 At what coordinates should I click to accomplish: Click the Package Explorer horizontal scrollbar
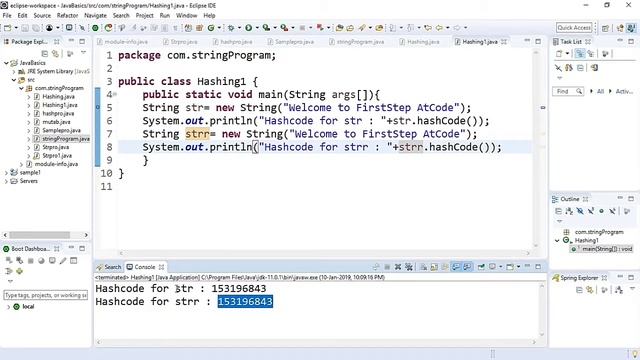[x=39, y=235]
